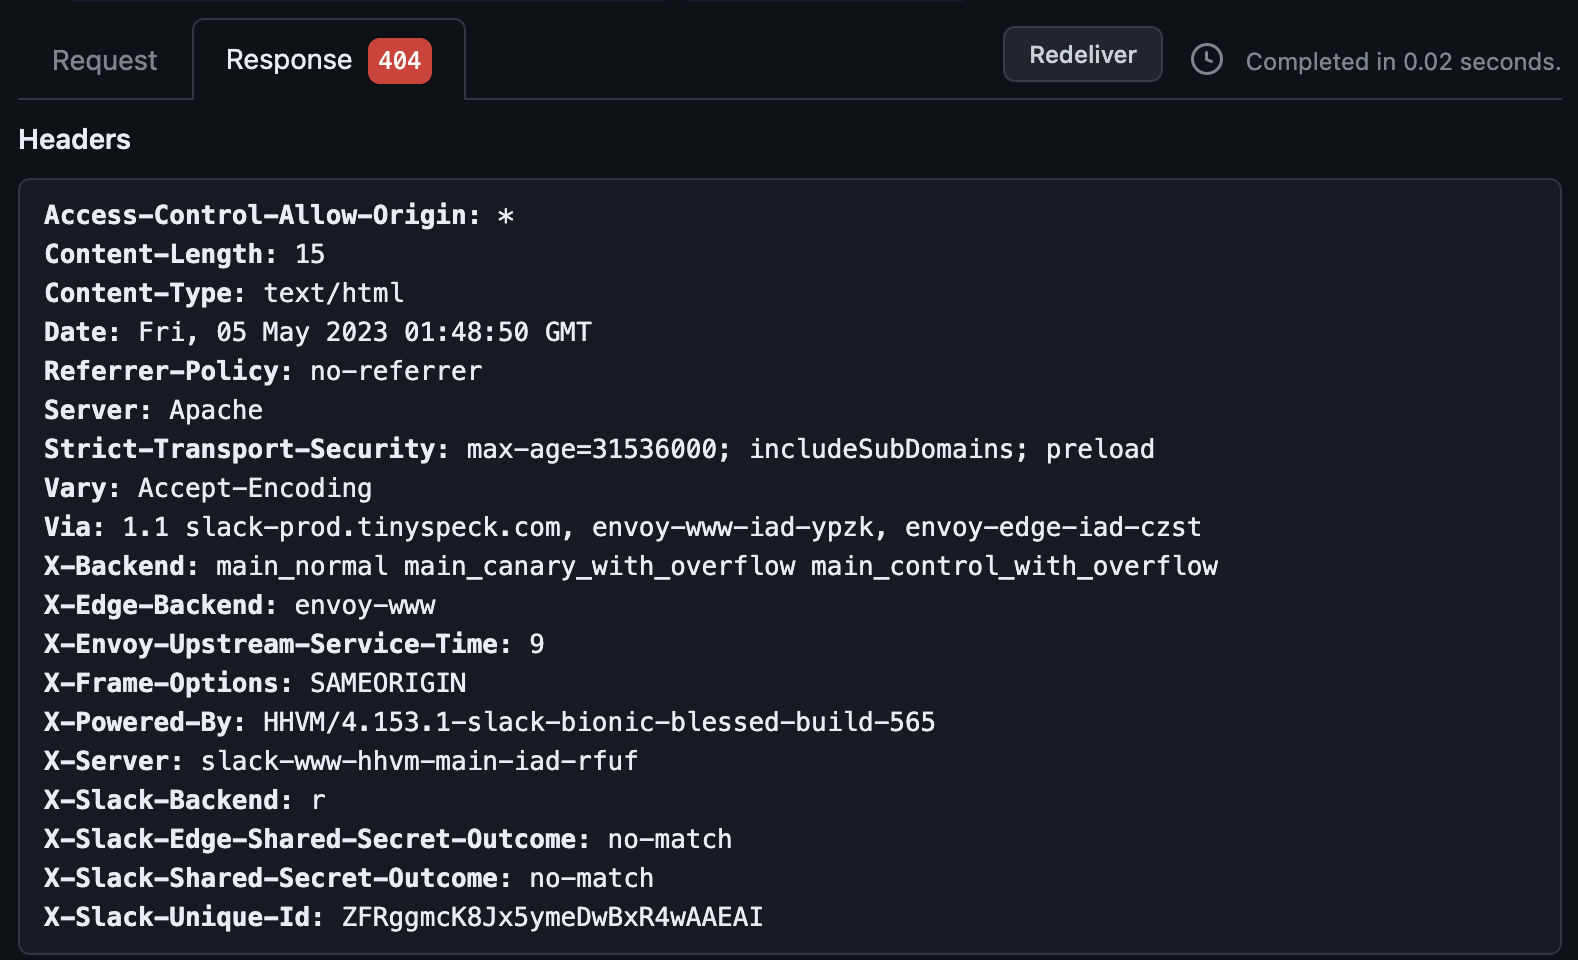Select the Response tab
1578x960 pixels.
coord(329,60)
